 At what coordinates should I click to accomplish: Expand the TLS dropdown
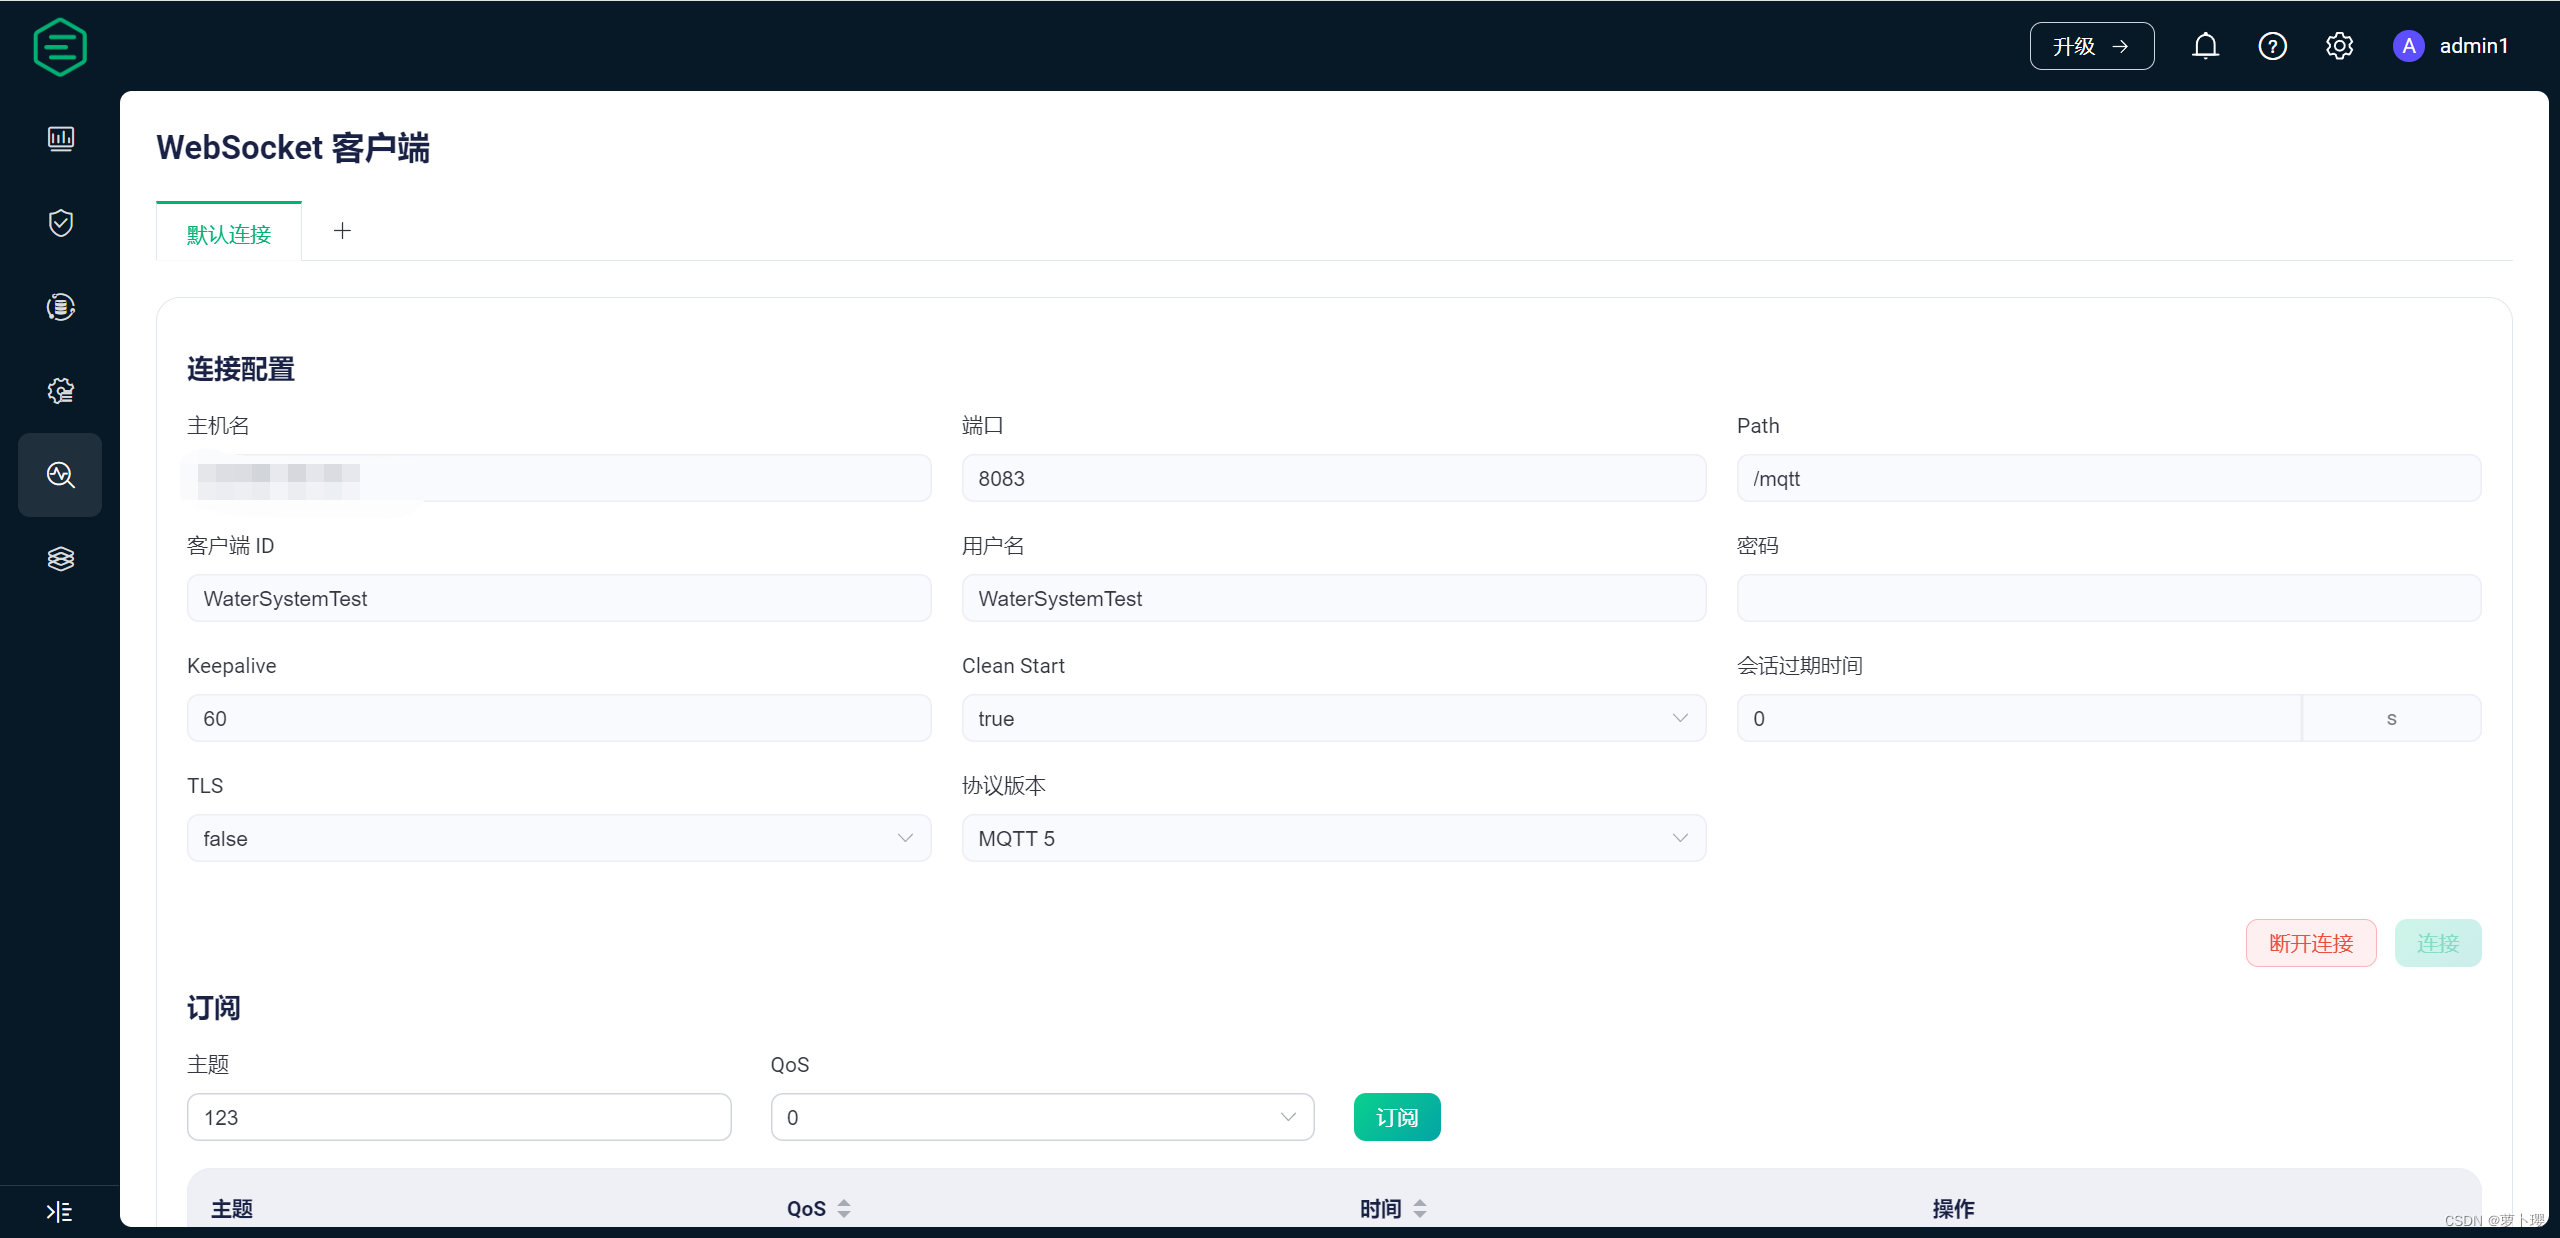click(x=559, y=838)
